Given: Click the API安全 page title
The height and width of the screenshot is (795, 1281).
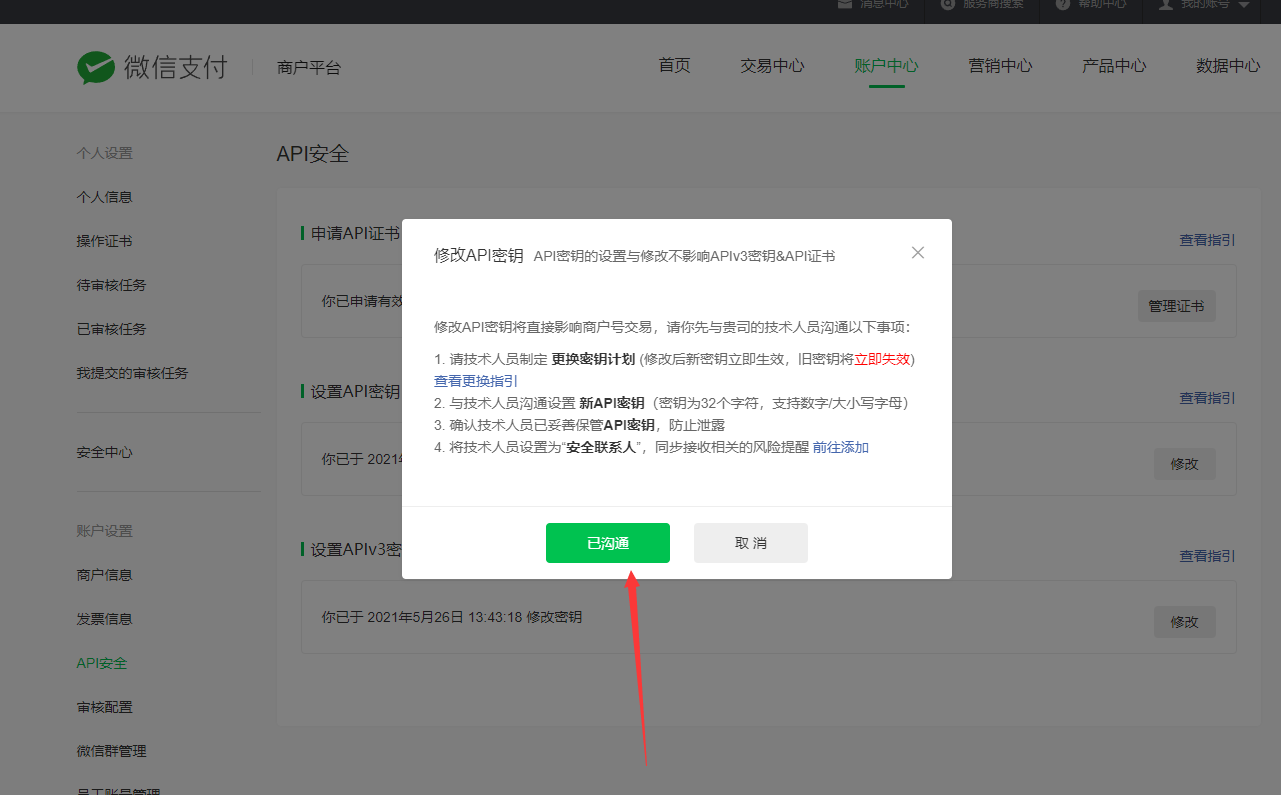Looking at the screenshot, I should [313, 154].
